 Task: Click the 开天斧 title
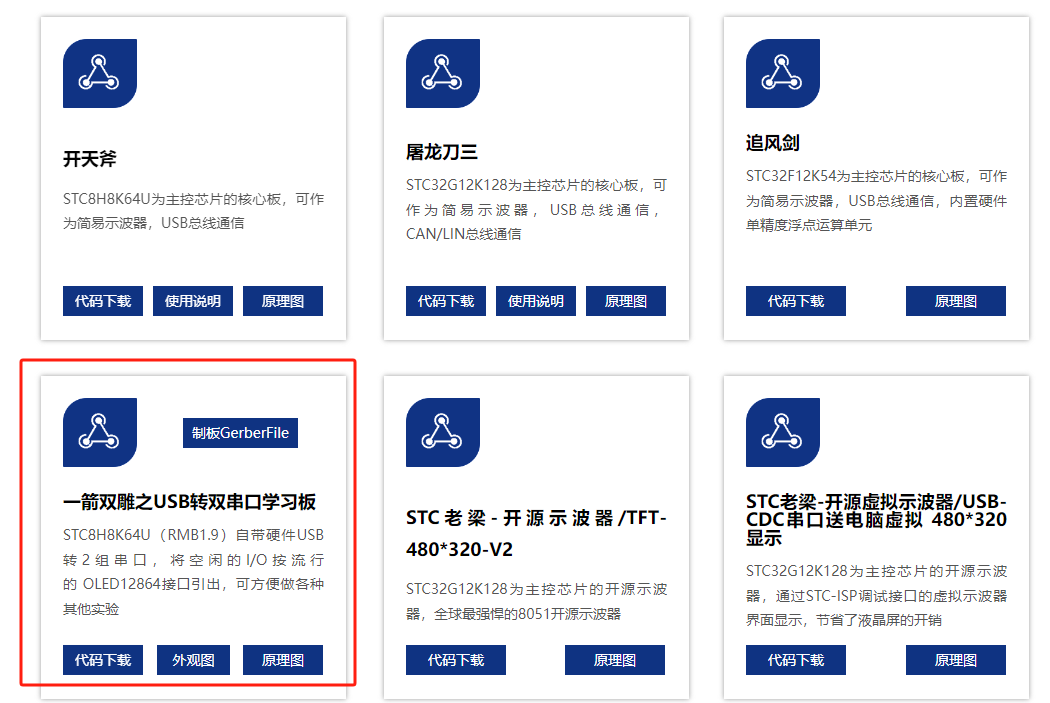coord(90,159)
